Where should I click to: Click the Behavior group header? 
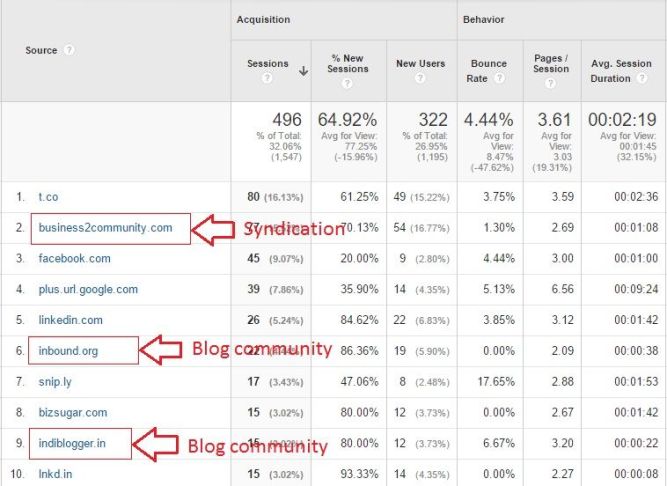pos(484,20)
